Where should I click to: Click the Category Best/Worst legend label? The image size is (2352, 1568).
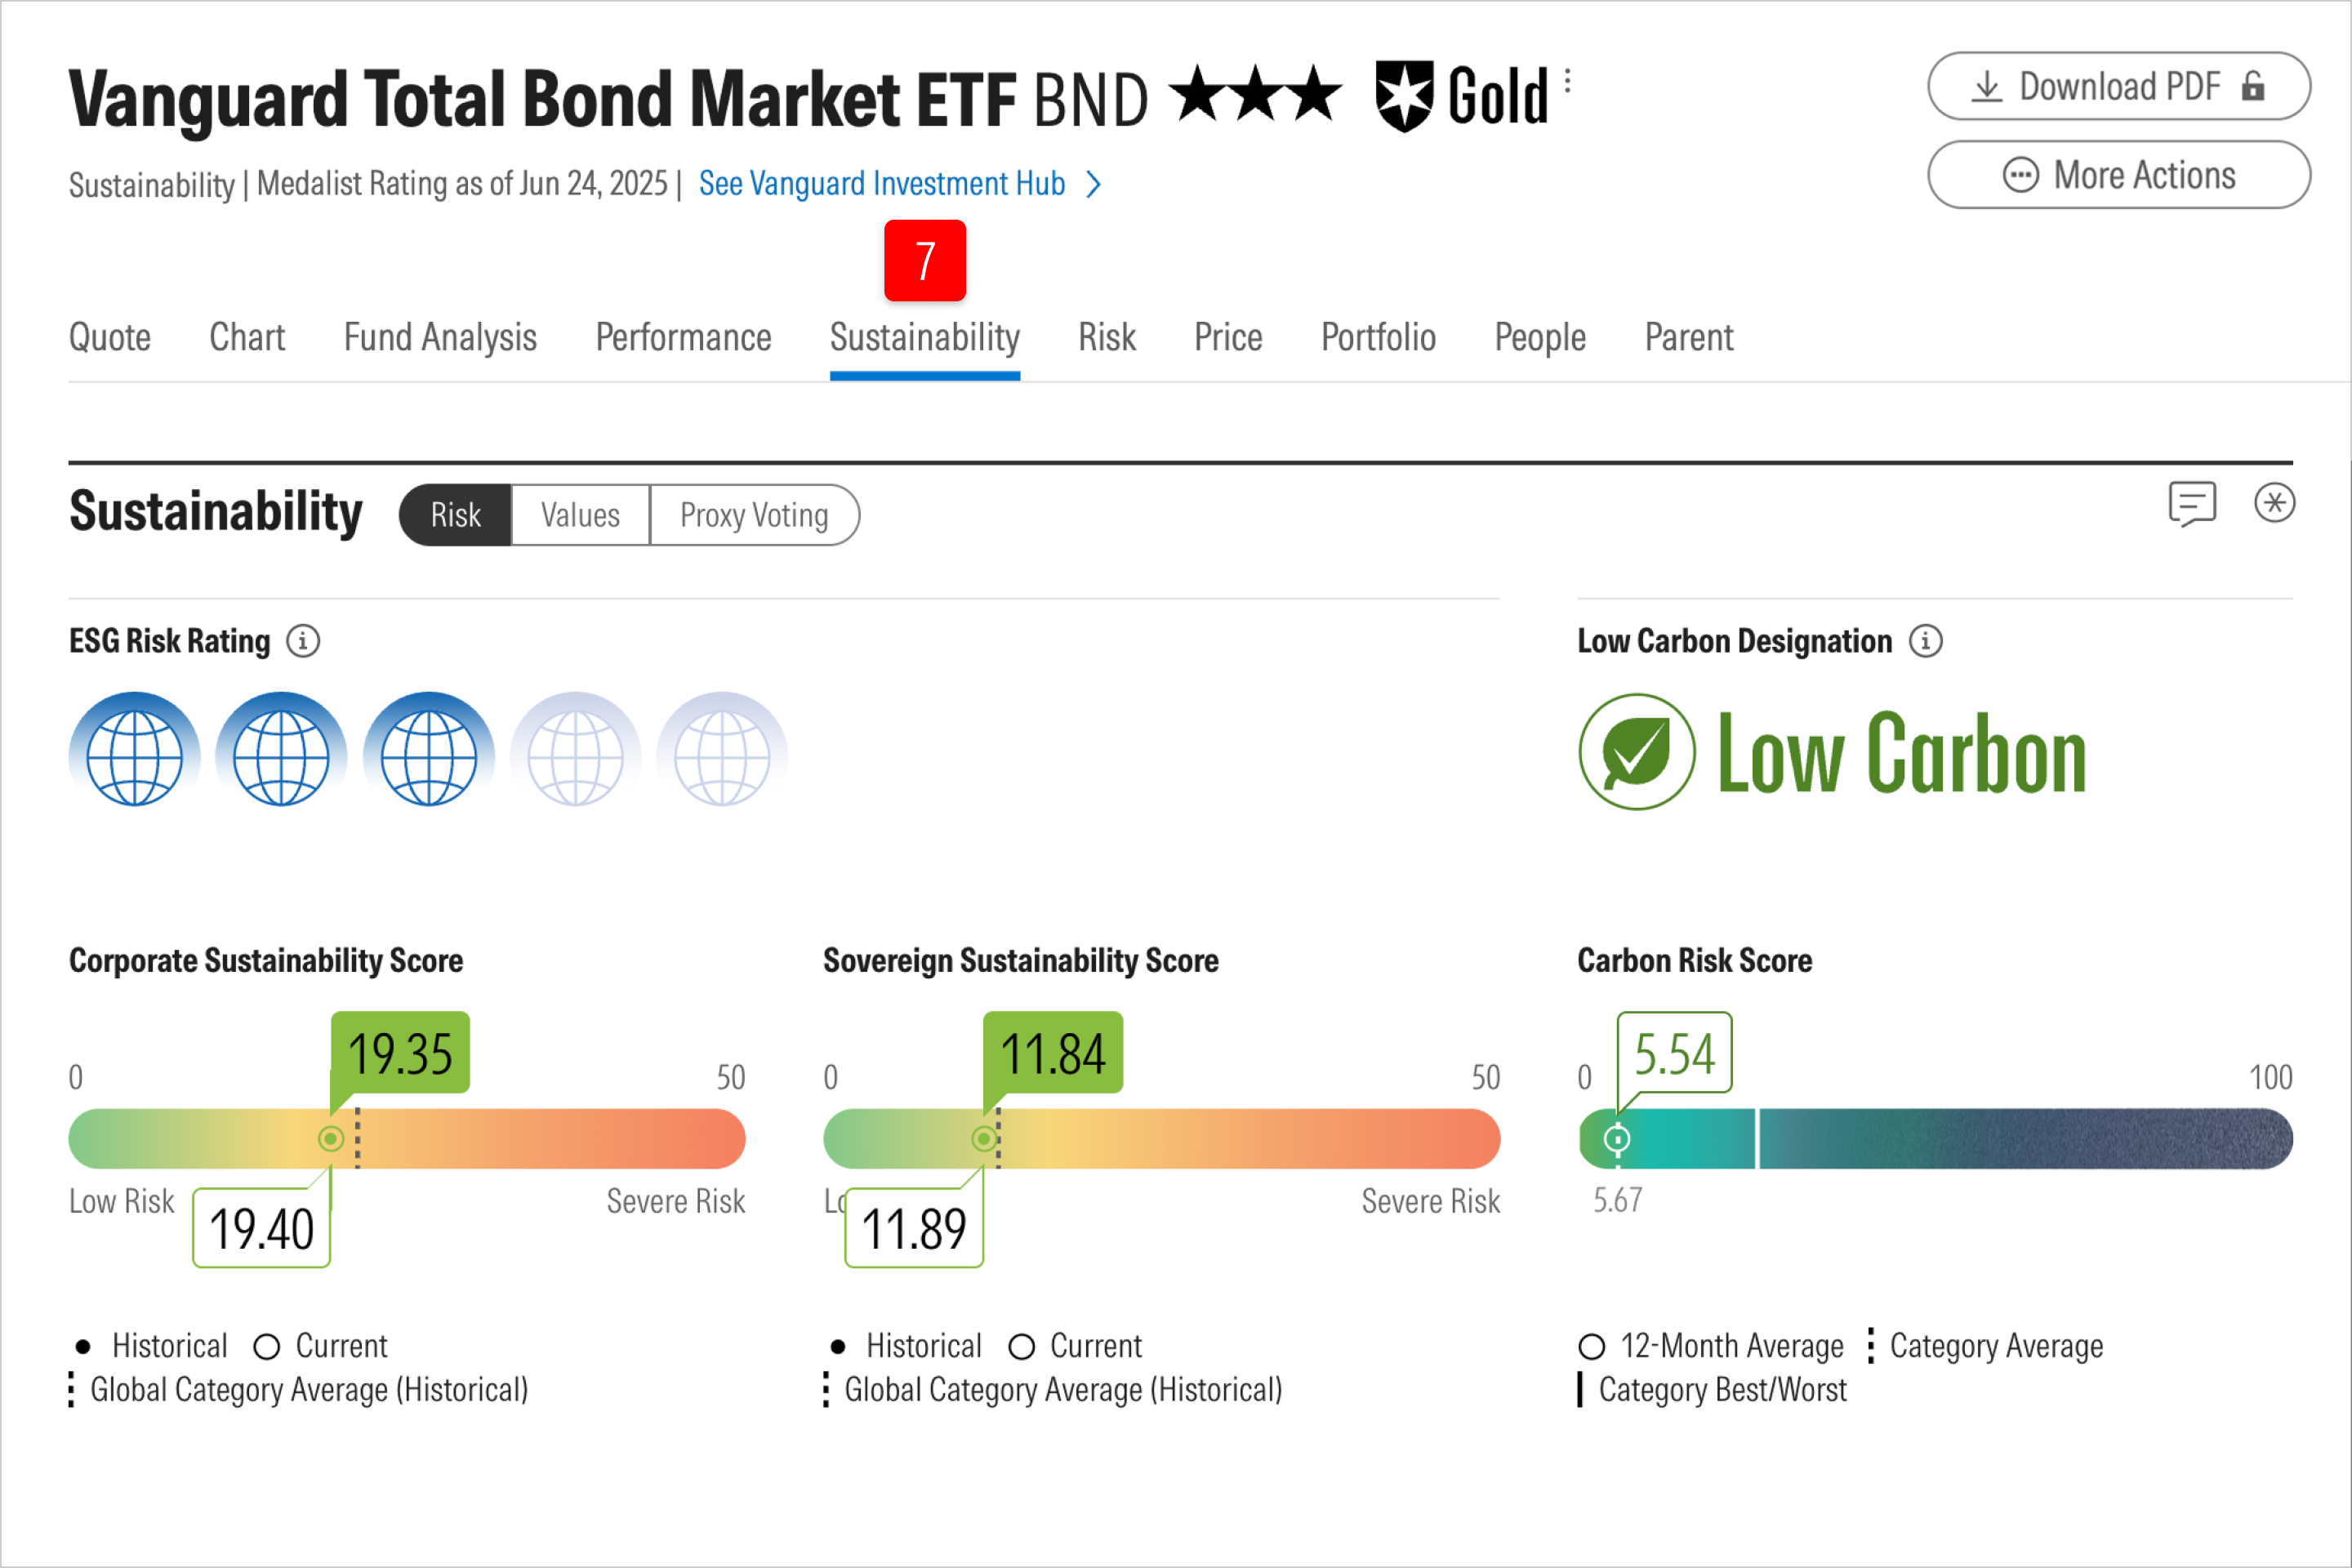[1723, 1390]
